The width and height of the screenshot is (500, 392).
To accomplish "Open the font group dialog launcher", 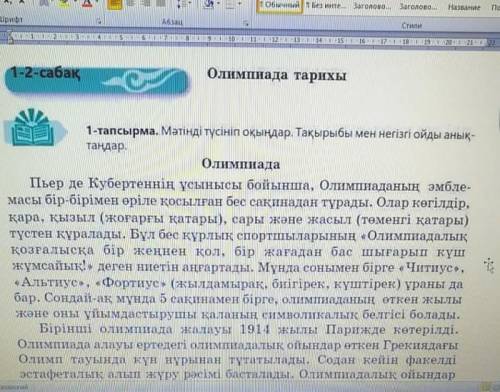I will coord(99,21).
